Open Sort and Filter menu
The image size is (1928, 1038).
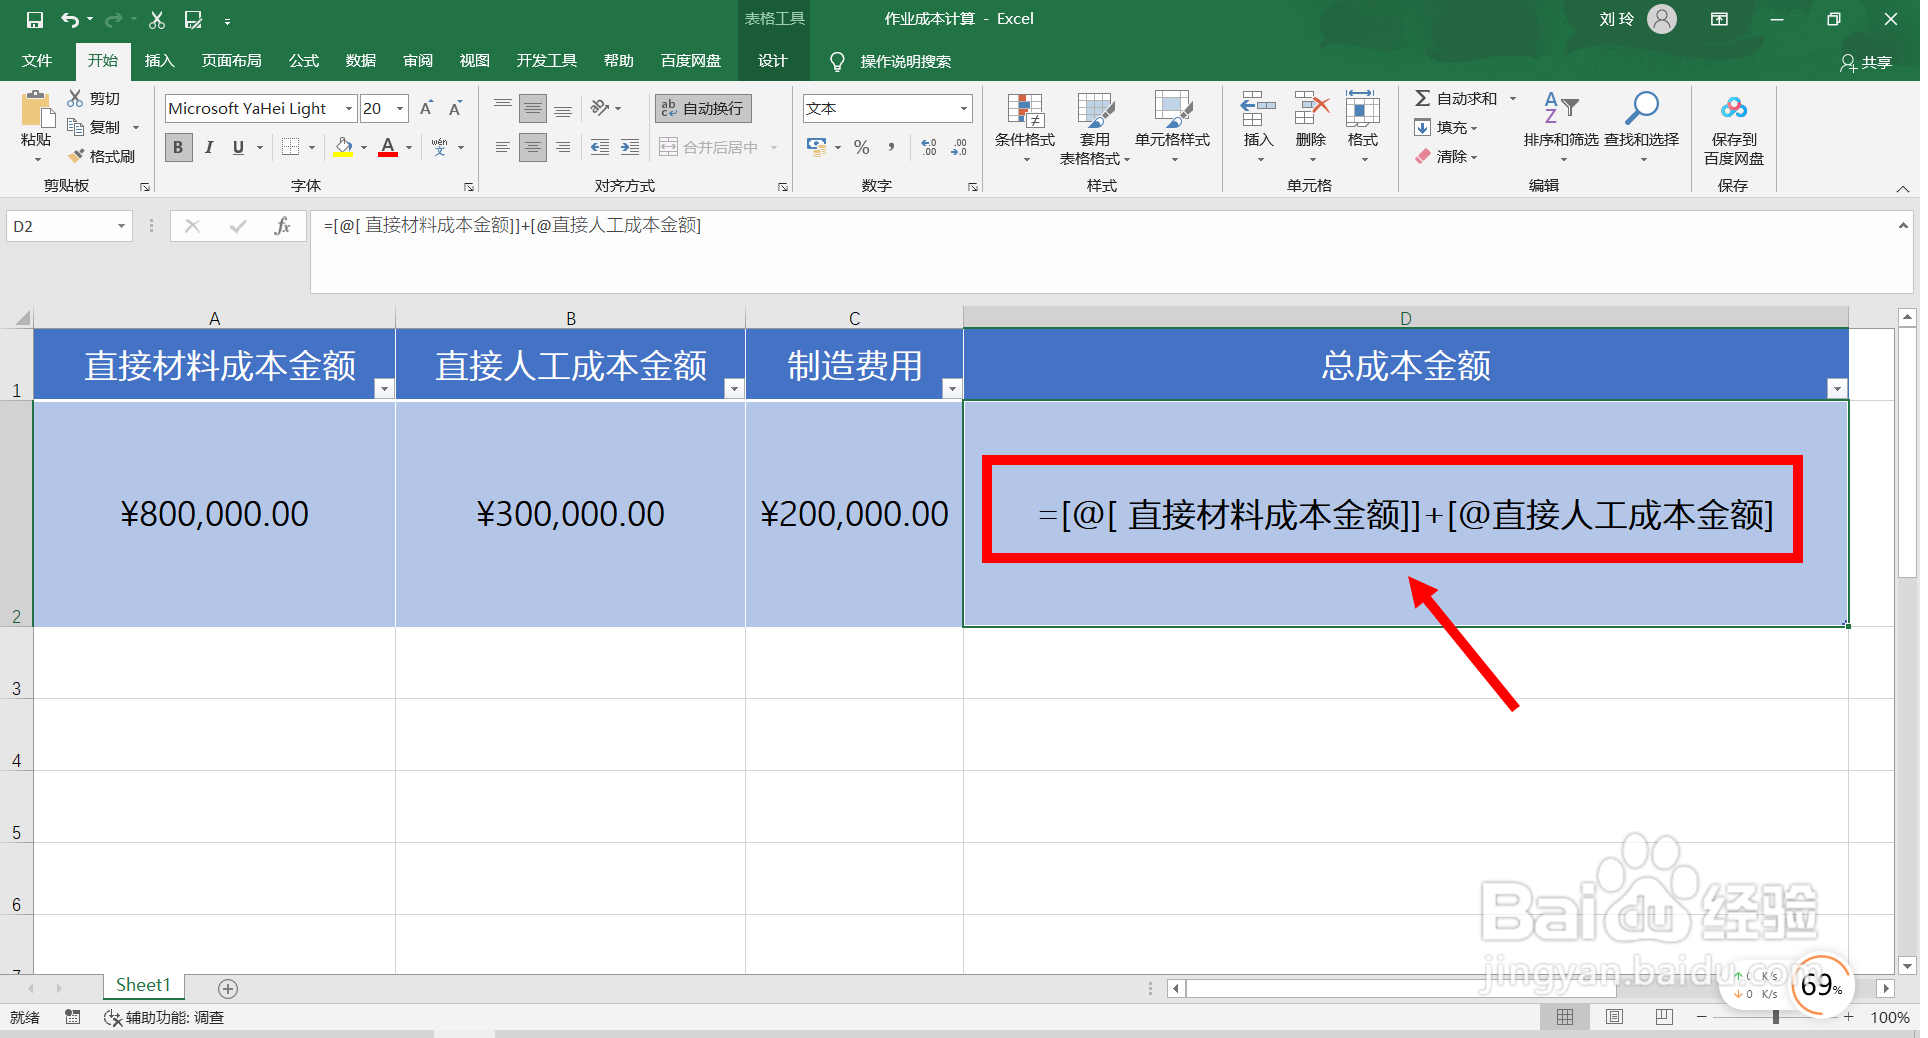point(1561,128)
